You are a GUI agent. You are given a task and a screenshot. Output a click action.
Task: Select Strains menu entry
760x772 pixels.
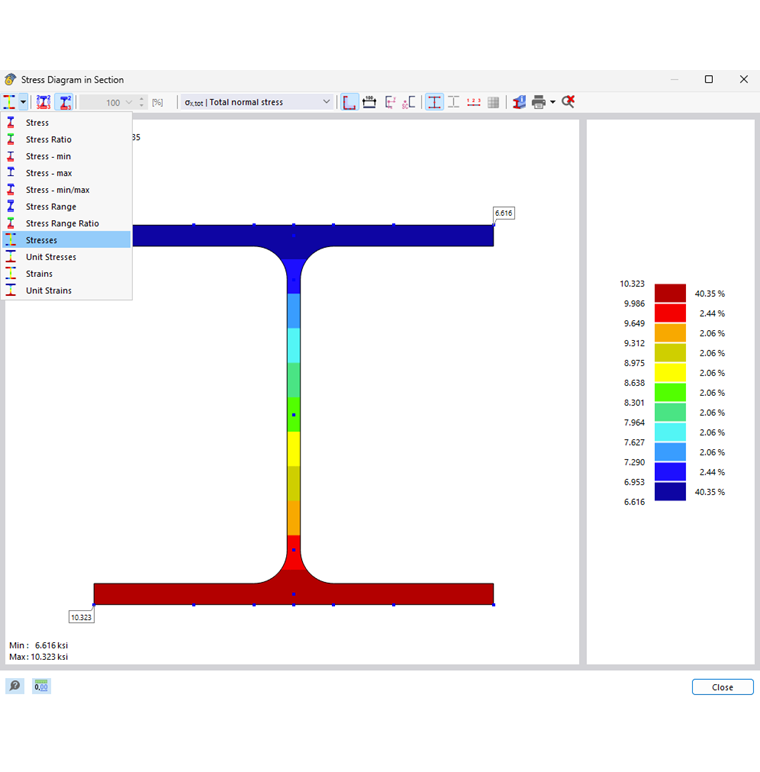[66, 273]
